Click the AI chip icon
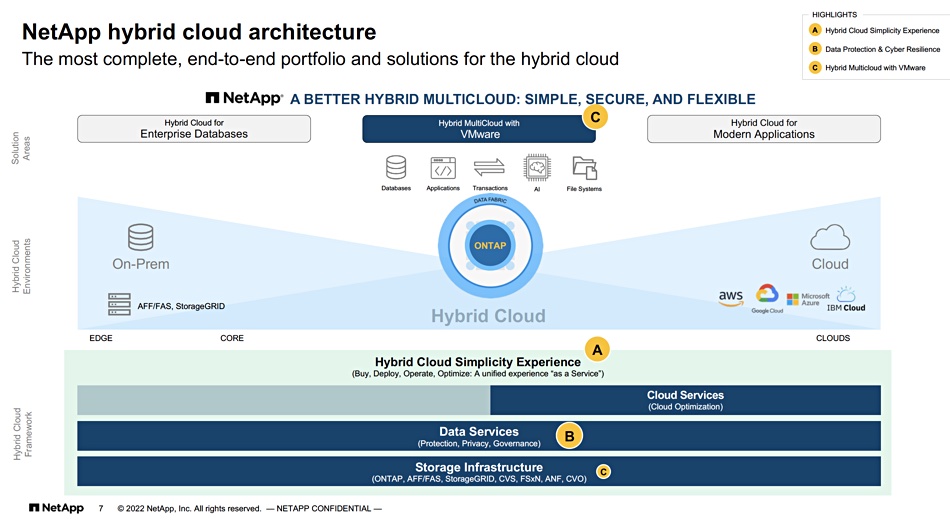This screenshot has height=524, width=950. (x=537, y=168)
